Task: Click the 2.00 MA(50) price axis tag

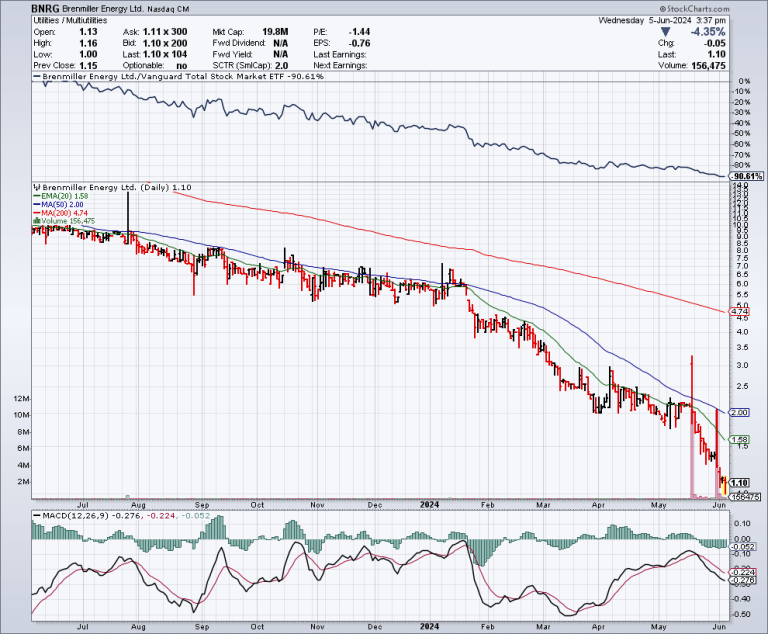Action: point(739,413)
